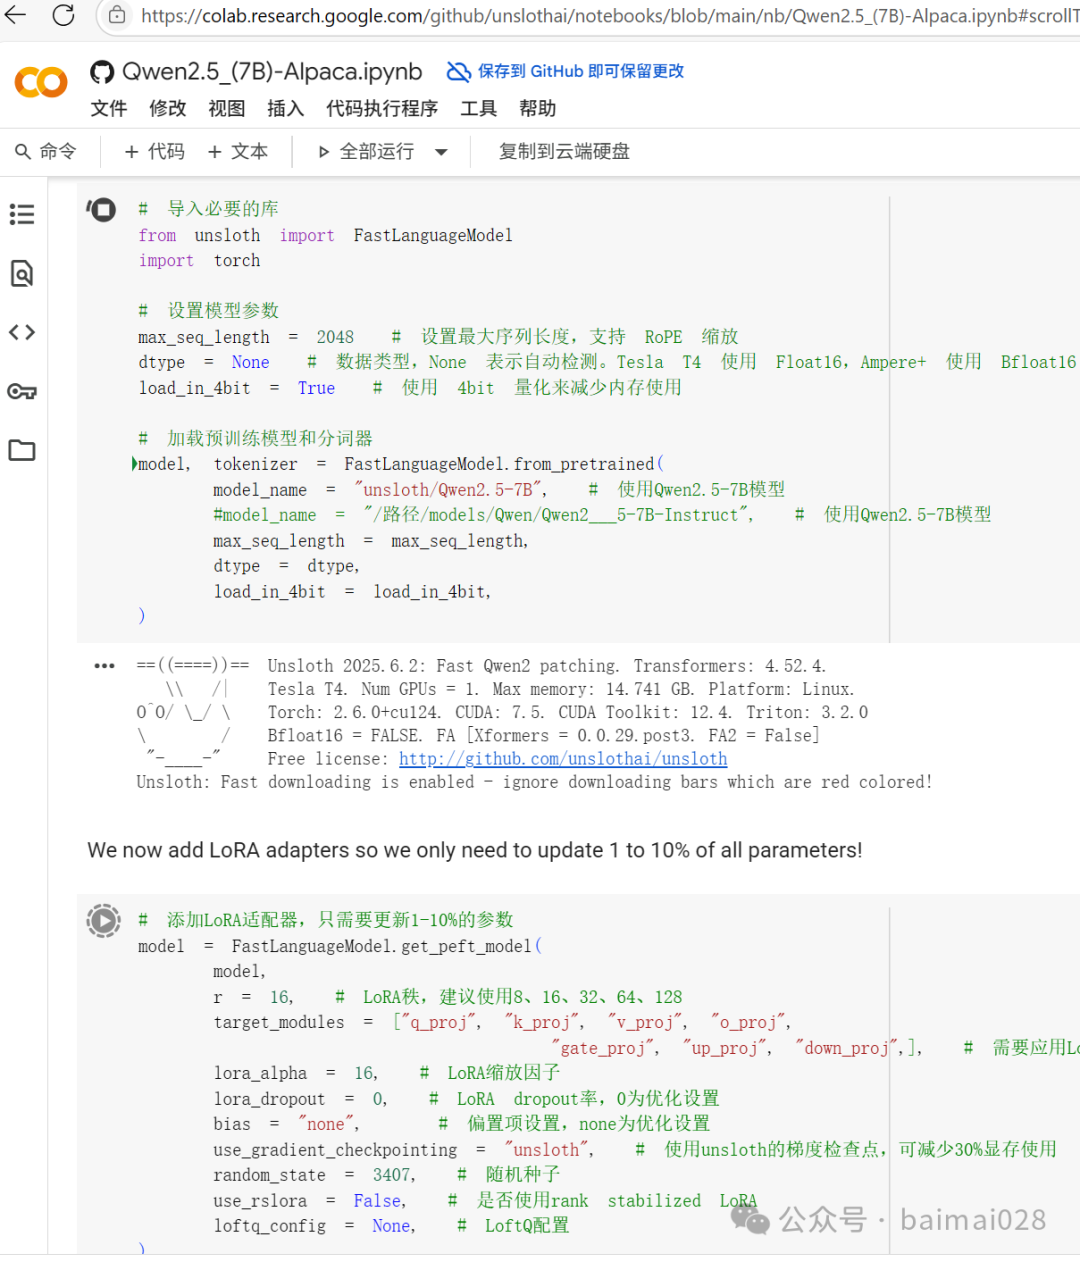Click the 保存到GitHub link to save changes
Screen dimensions: 1080x1262
(565, 71)
